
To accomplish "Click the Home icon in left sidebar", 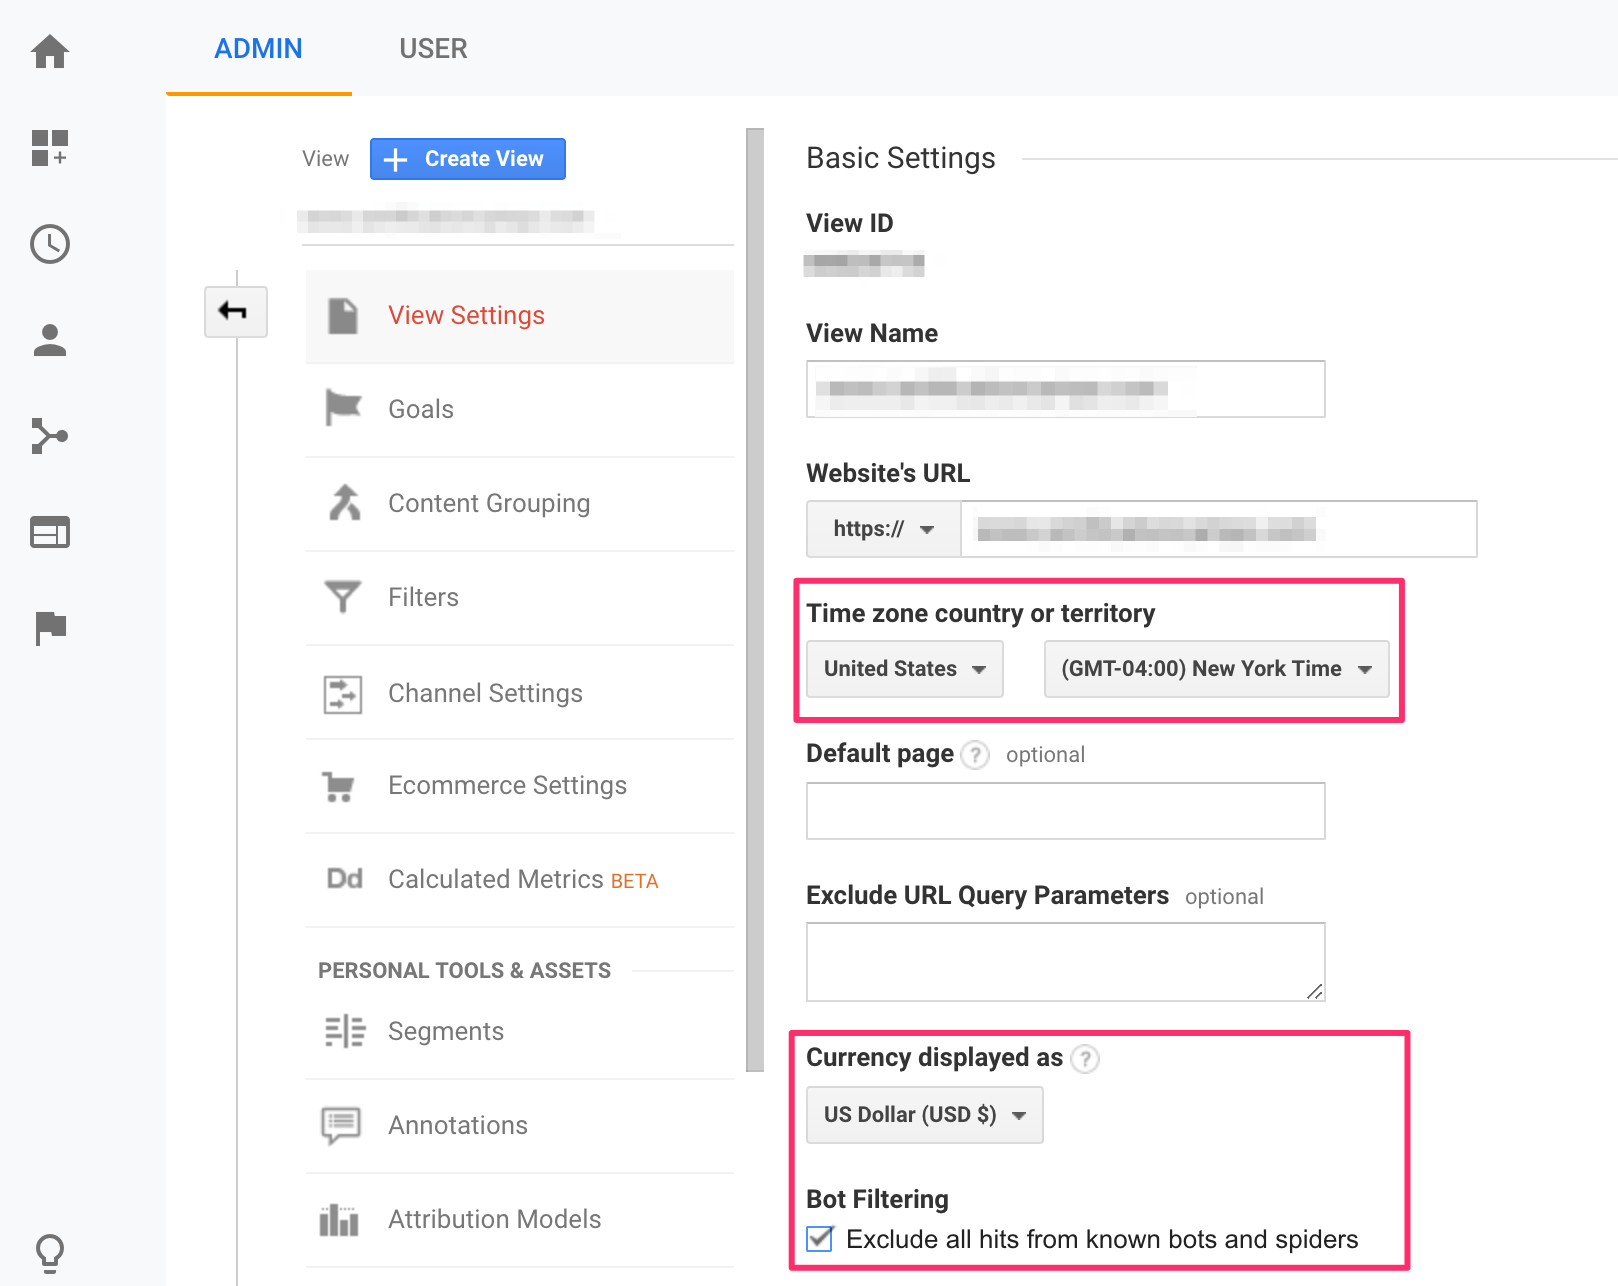I will (50, 51).
